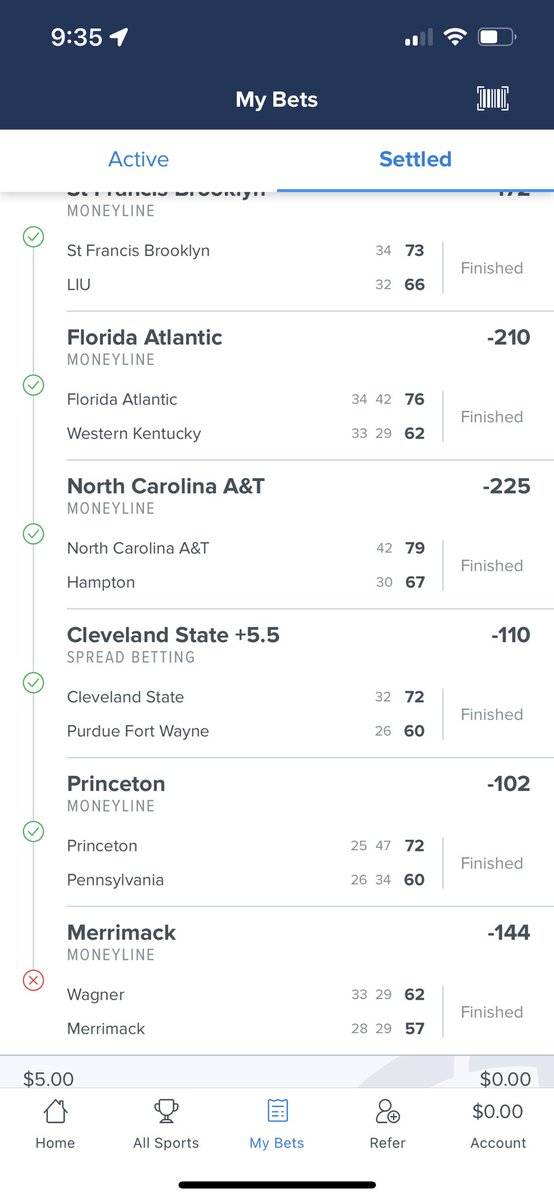Tap the -225 odds for North Carolina A&T
The width and height of the screenshot is (554, 1200).
pos(506,487)
